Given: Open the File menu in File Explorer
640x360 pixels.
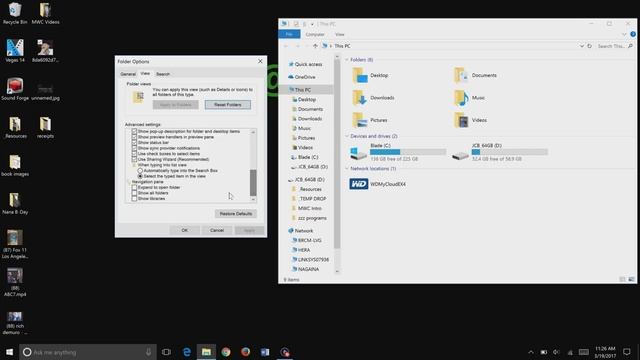Looking at the screenshot, I should click(289, 34).
